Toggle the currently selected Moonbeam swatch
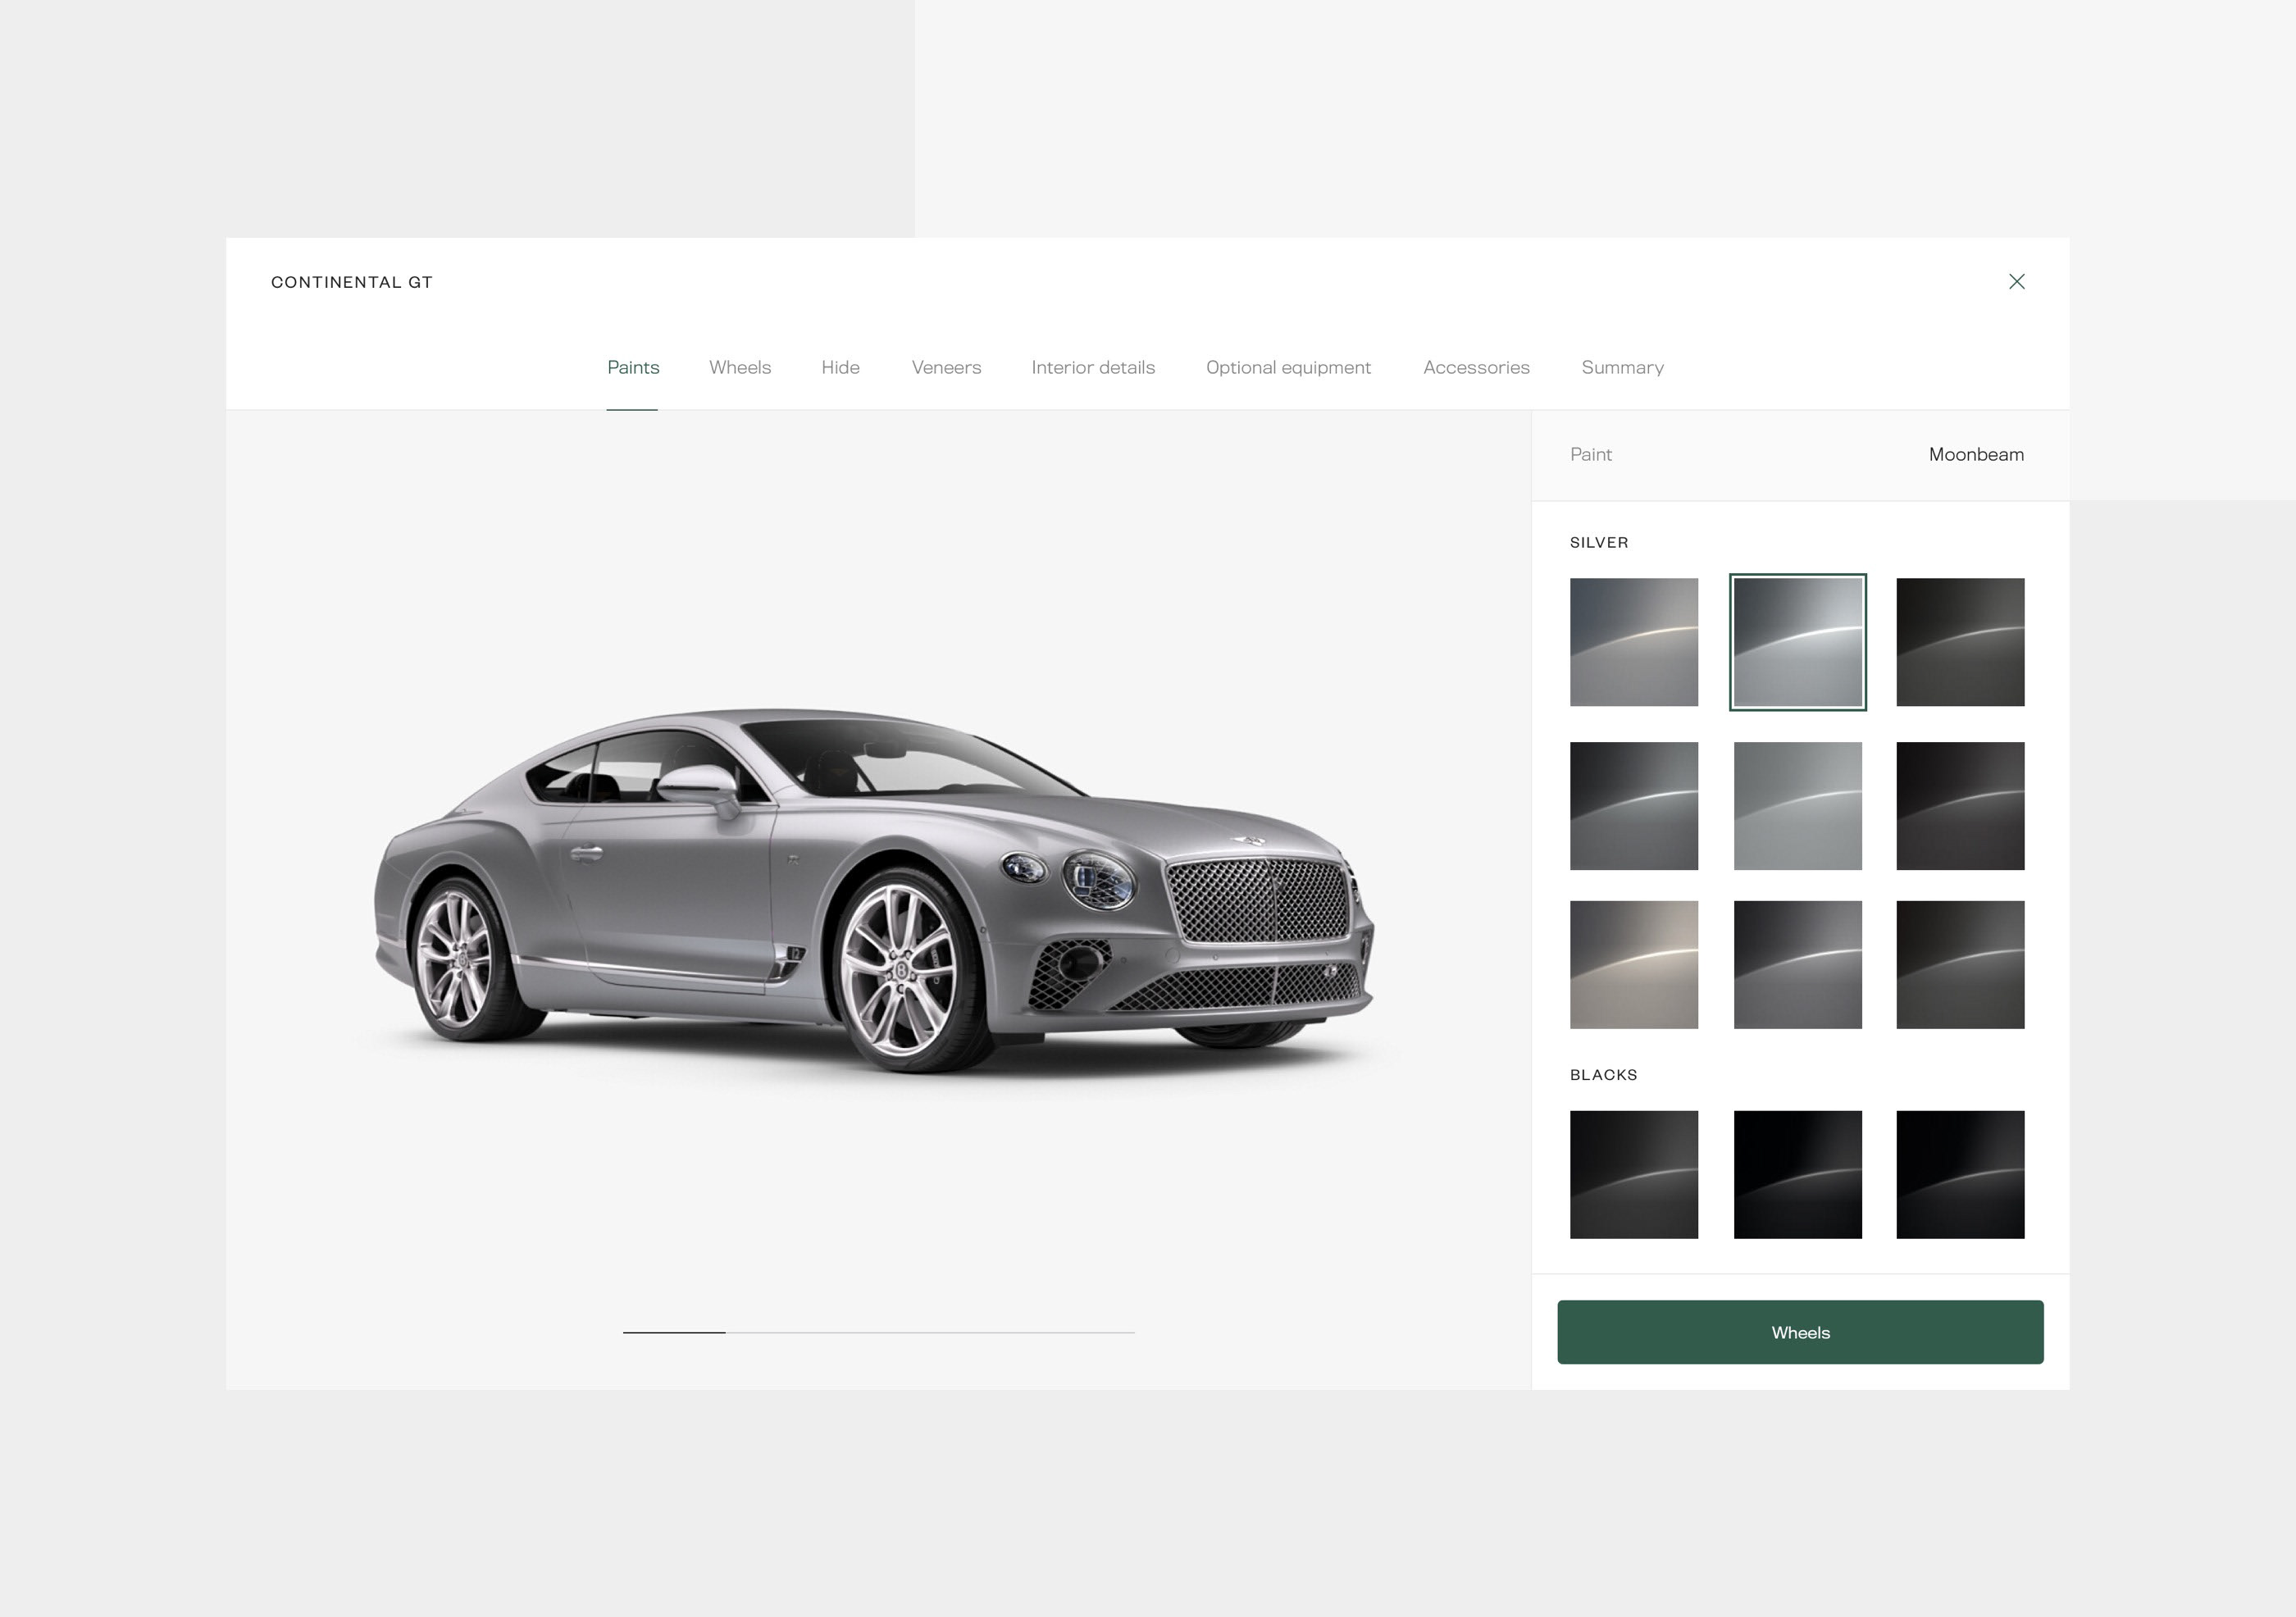The height and width of the screenshot is (1617, 2296). tap(1797, 640)
